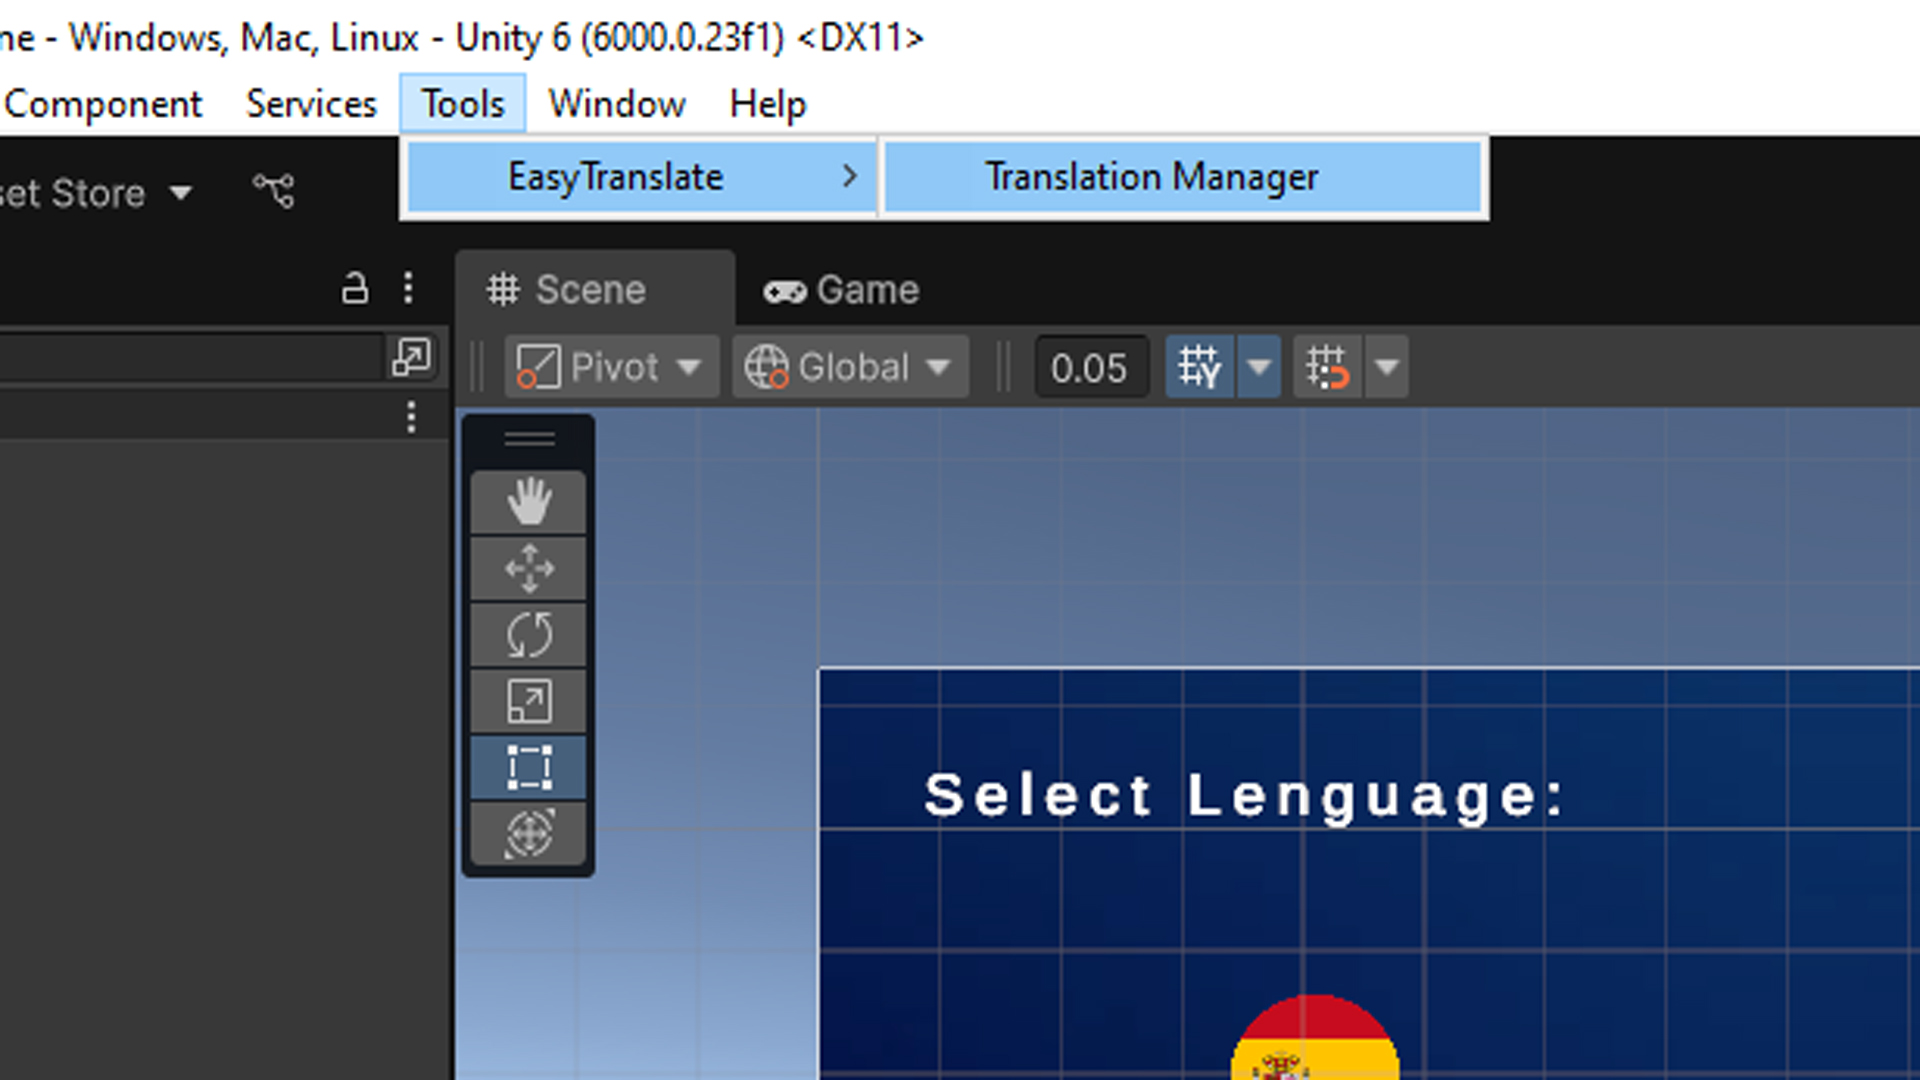This screenshot has width=1920, height=1080.
Task: Click the version control branch icon
Action: coord(274,190)
